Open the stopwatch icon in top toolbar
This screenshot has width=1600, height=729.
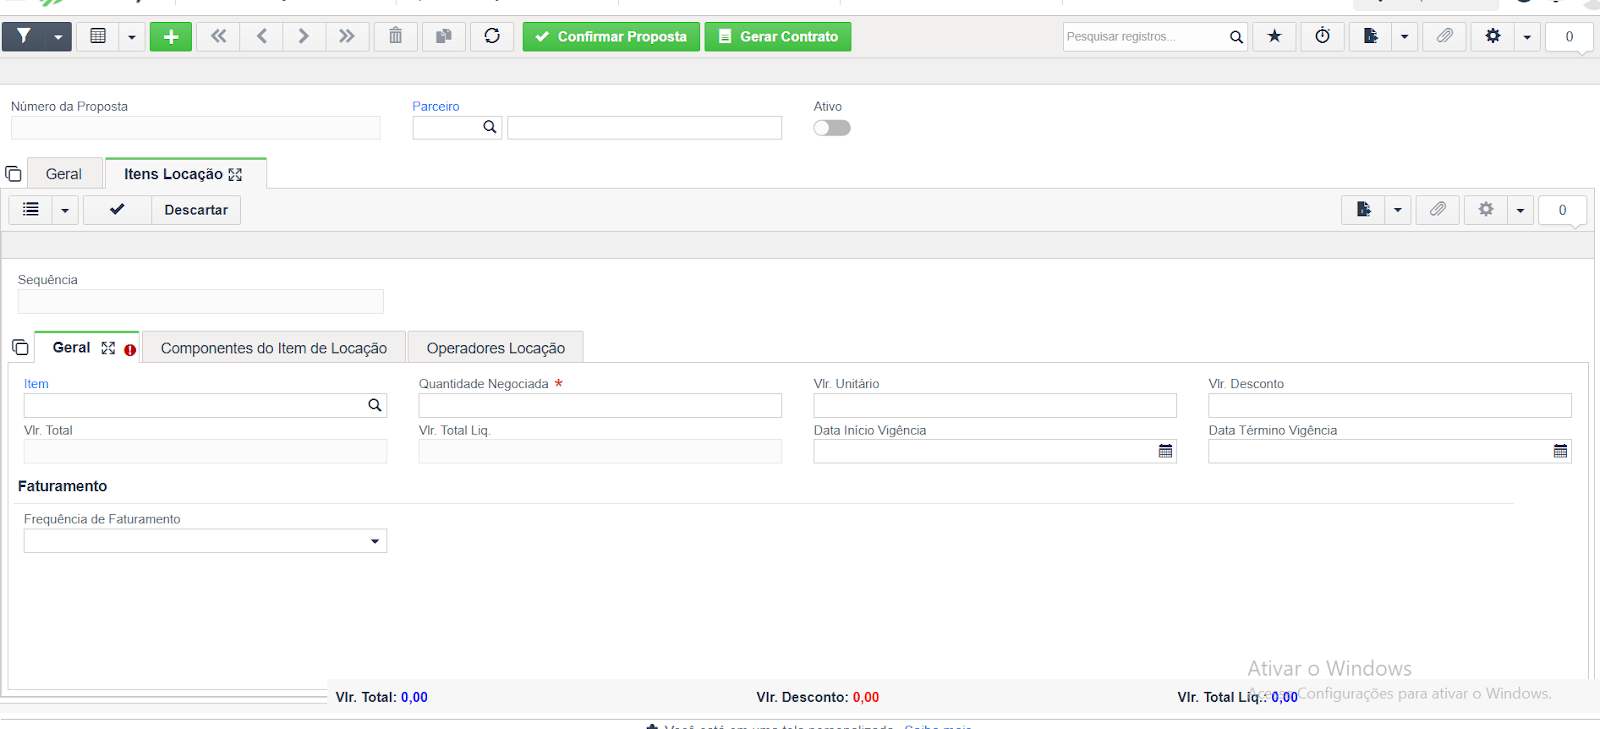(1323, 37)
